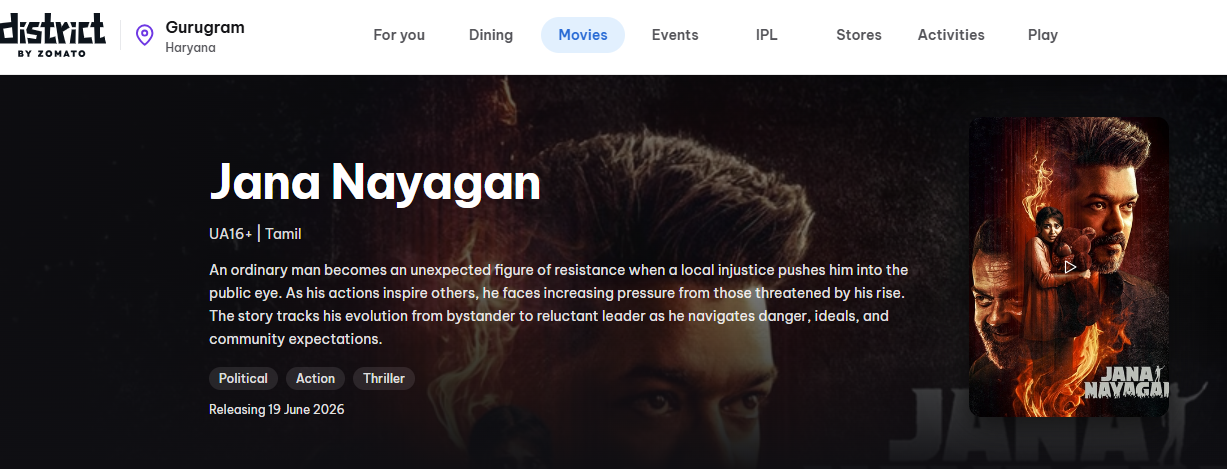Switch to the Stores tab
Viewport: 1227px width, 470px height.
pos(859,35)
